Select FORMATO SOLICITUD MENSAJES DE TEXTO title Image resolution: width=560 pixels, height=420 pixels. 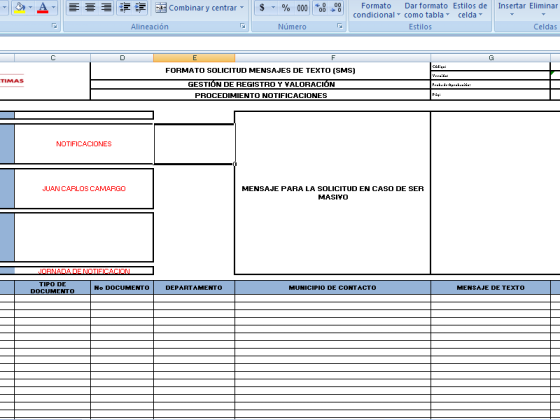[260, 71]
